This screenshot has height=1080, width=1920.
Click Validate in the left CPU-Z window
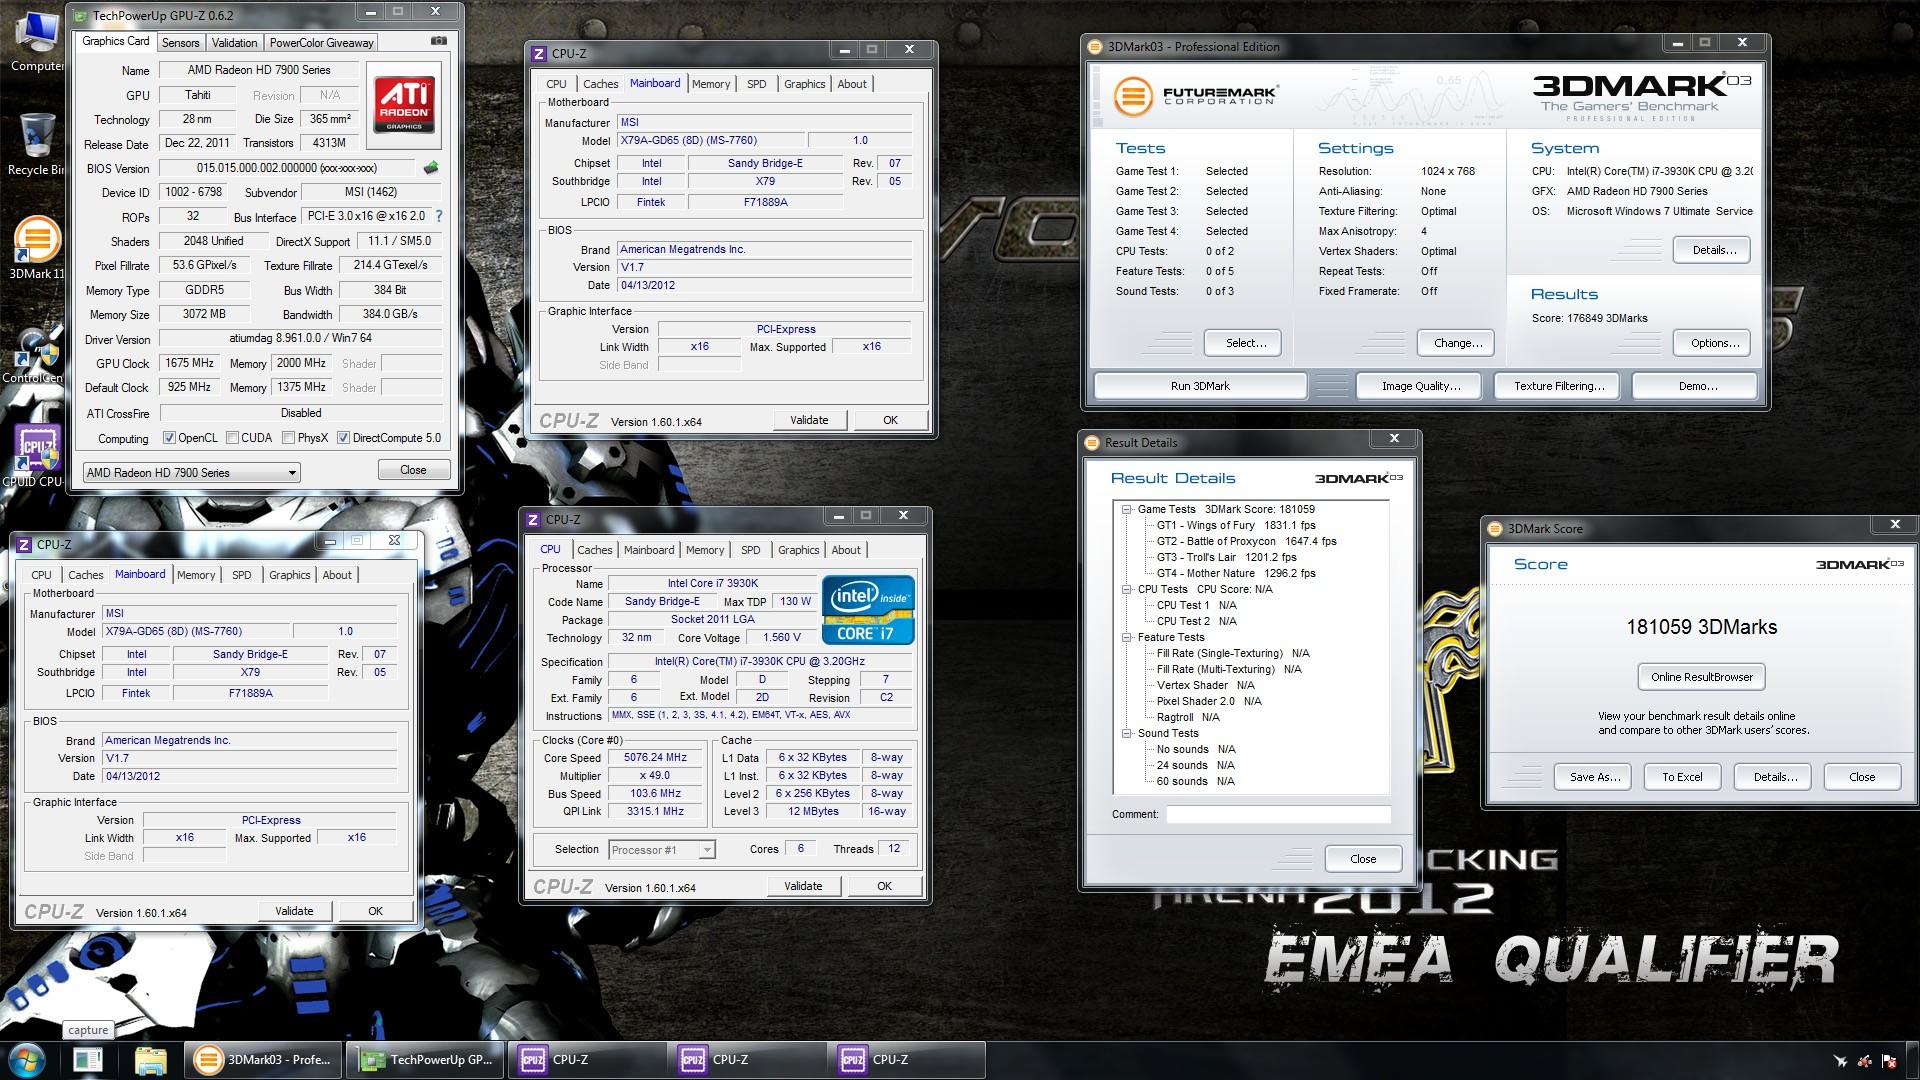tap(294, 911)
